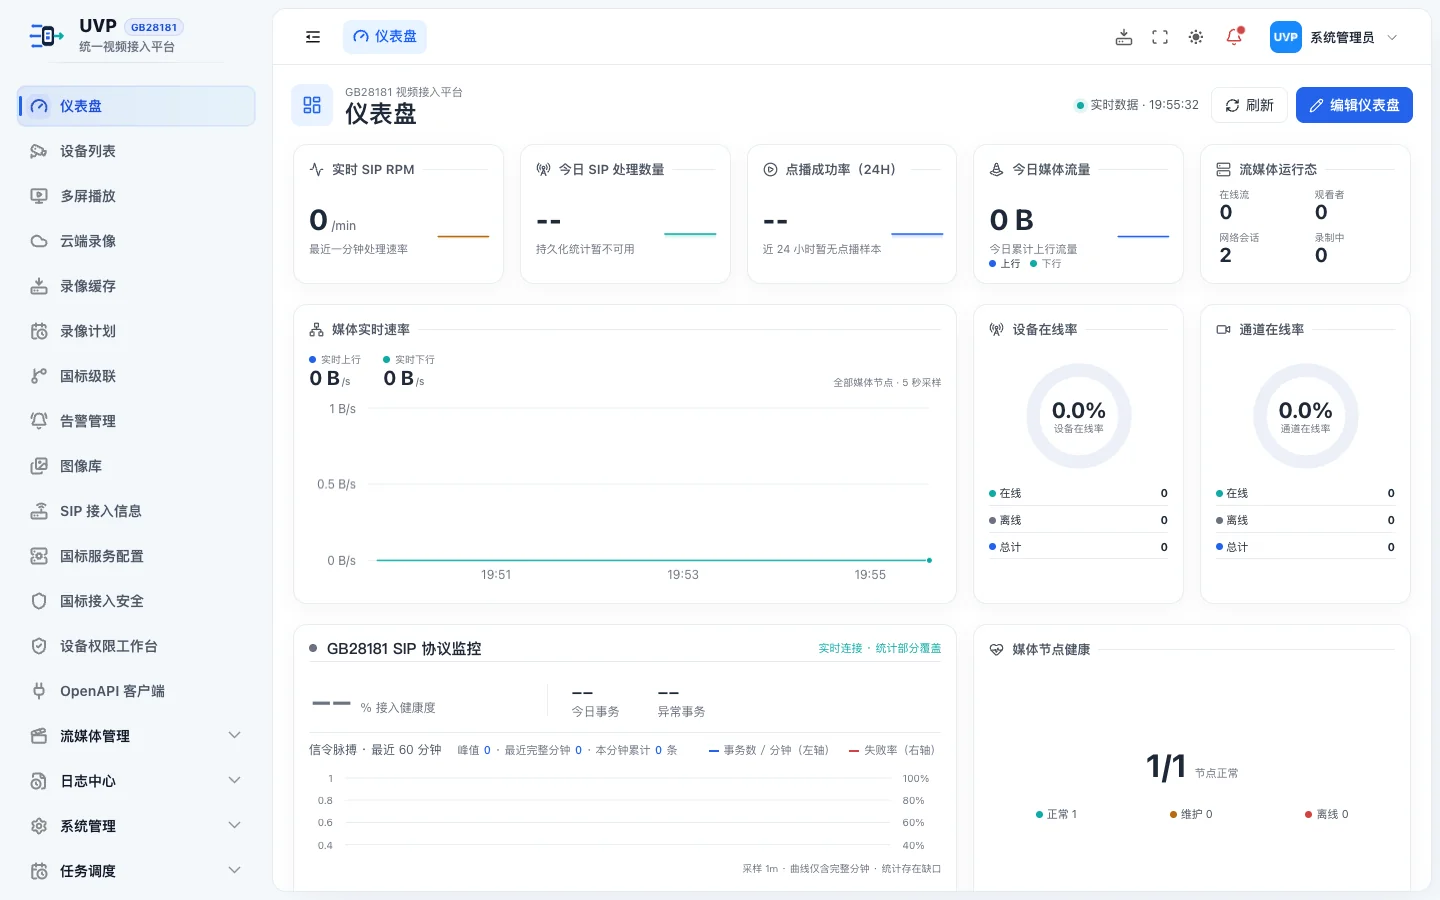Image resolution: width=1440 pixels, height=900 pixels.
Task: Toggle the 实时上行 legend in 媒体实时速率
Action: [x=335, y=360]
